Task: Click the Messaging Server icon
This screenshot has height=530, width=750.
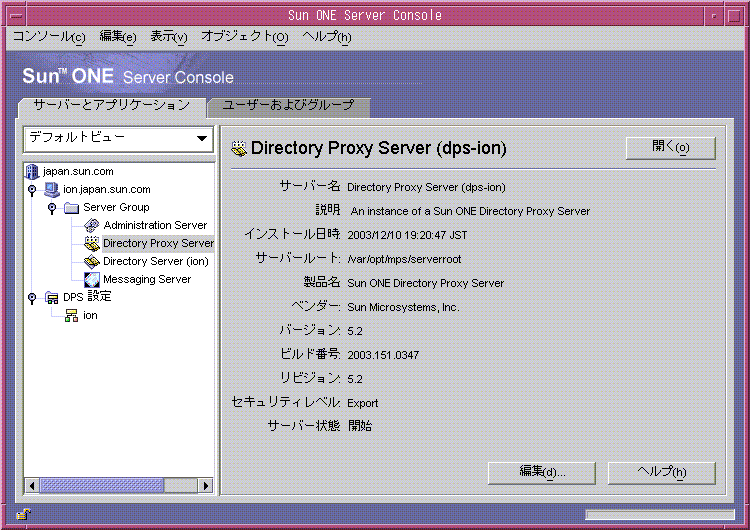Action: point(91,279)
